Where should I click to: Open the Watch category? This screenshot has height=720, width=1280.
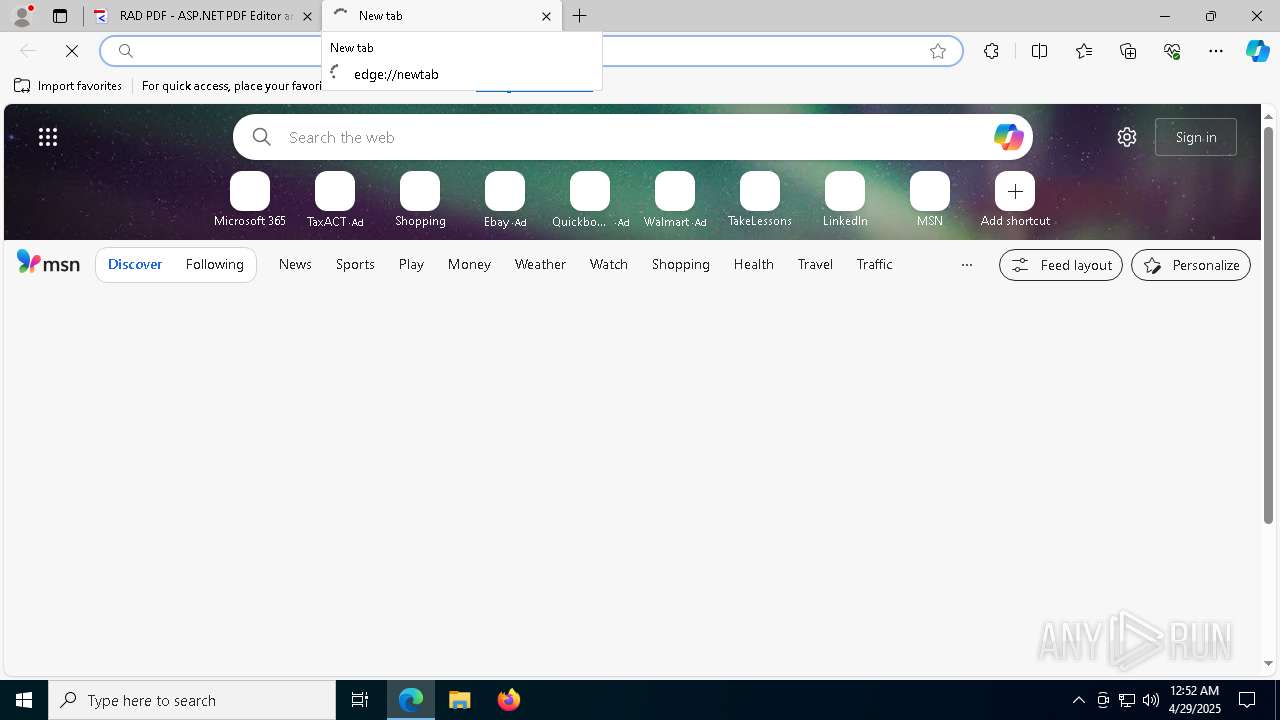(x=609, y=264)
